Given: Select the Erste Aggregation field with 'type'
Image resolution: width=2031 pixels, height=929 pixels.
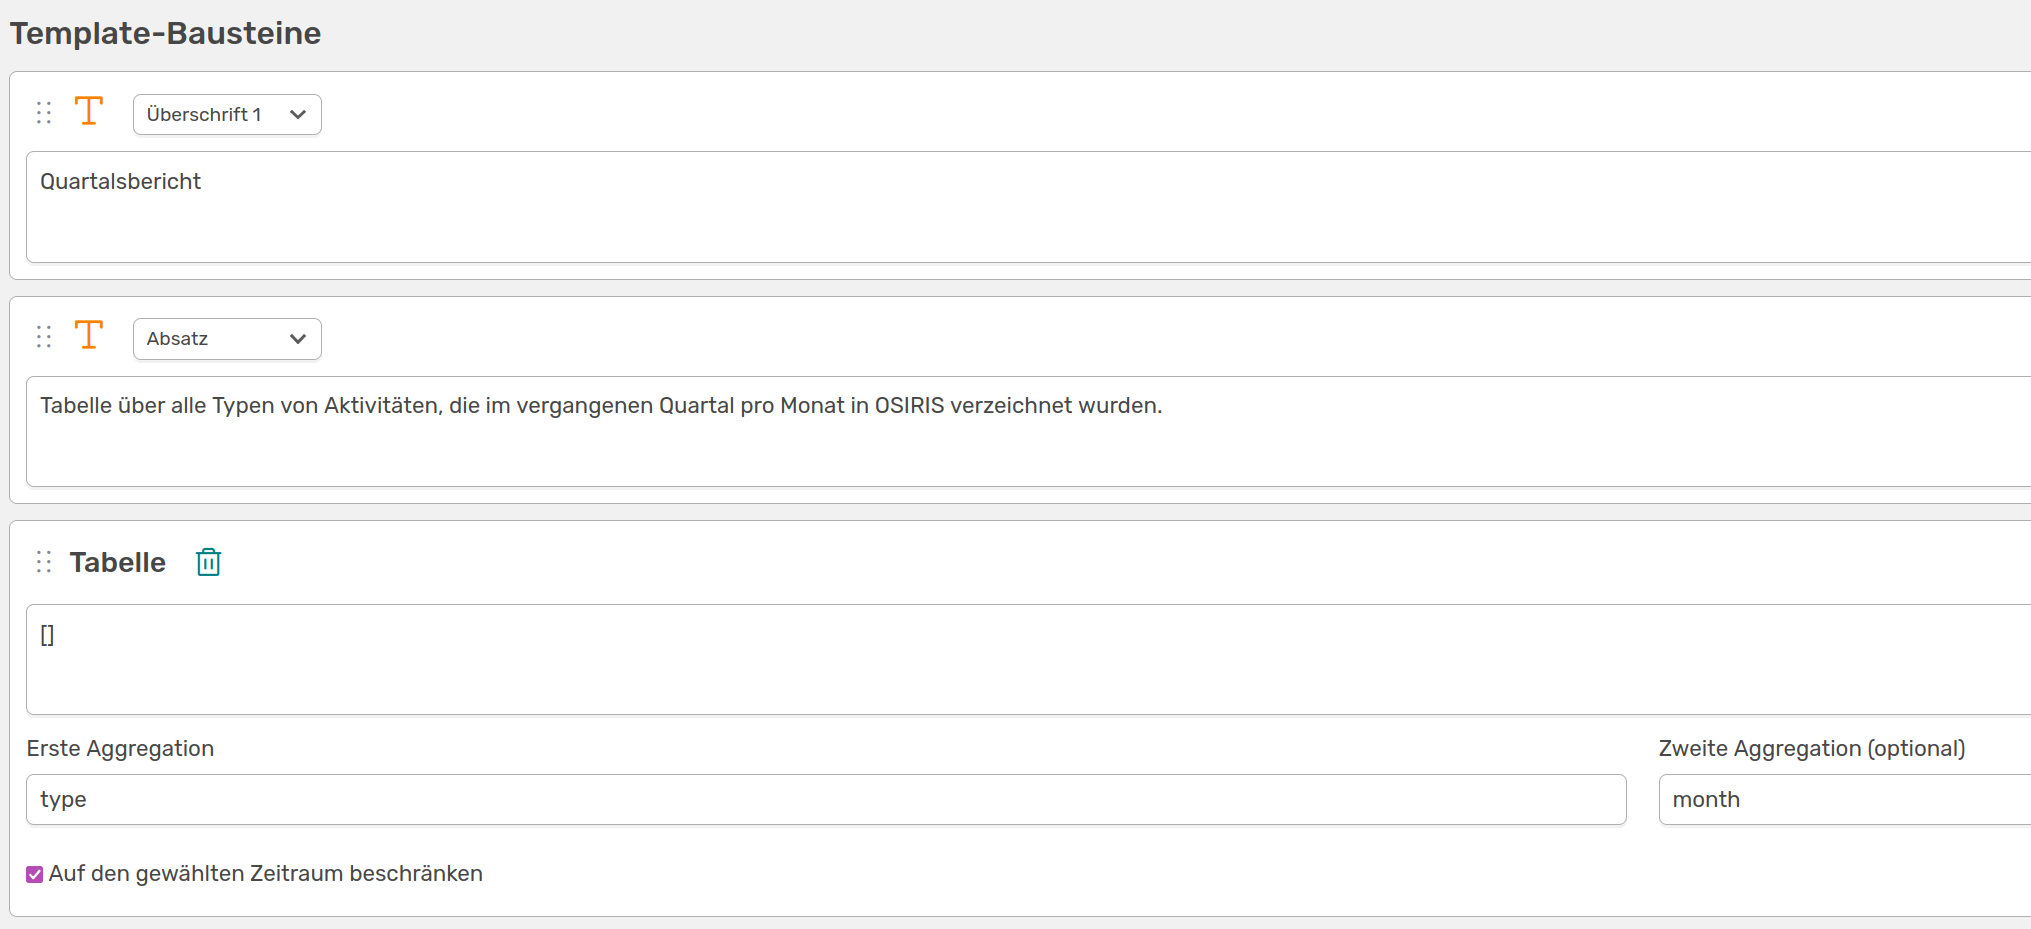Looking at the screenshot, I should click(826, 800).
